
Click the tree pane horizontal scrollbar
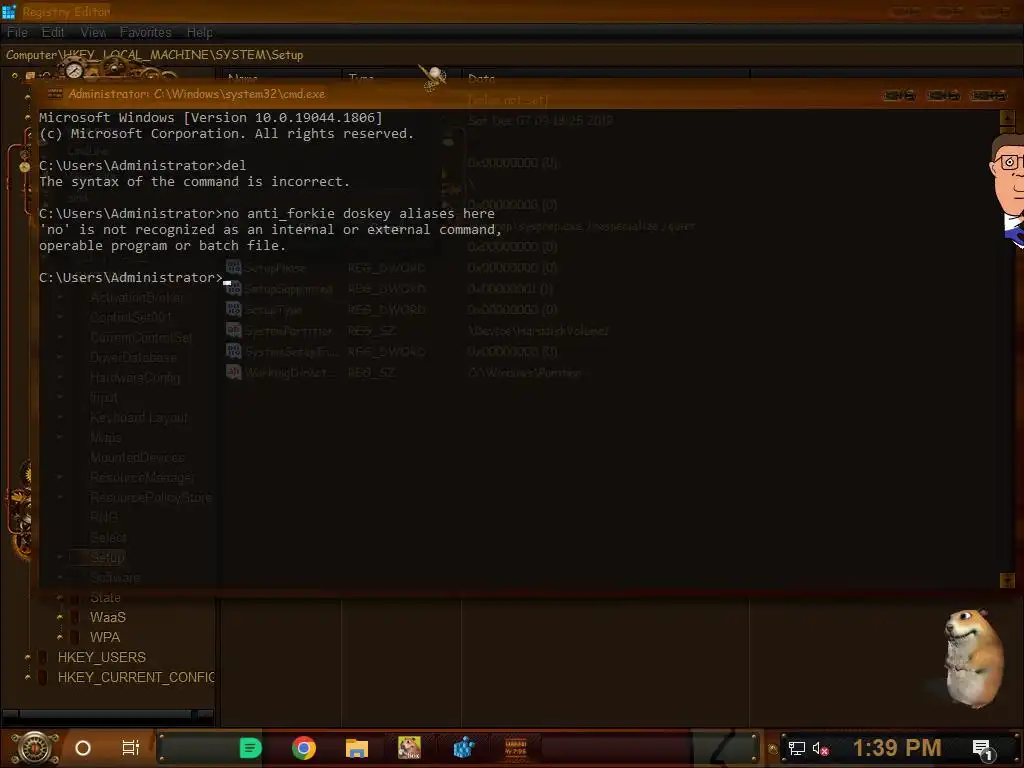click(x=108, y=714)
